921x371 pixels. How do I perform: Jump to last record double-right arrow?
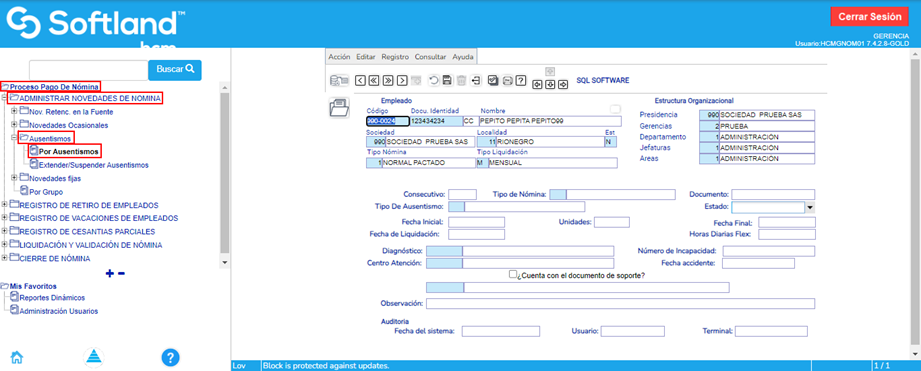click(388, 80)
